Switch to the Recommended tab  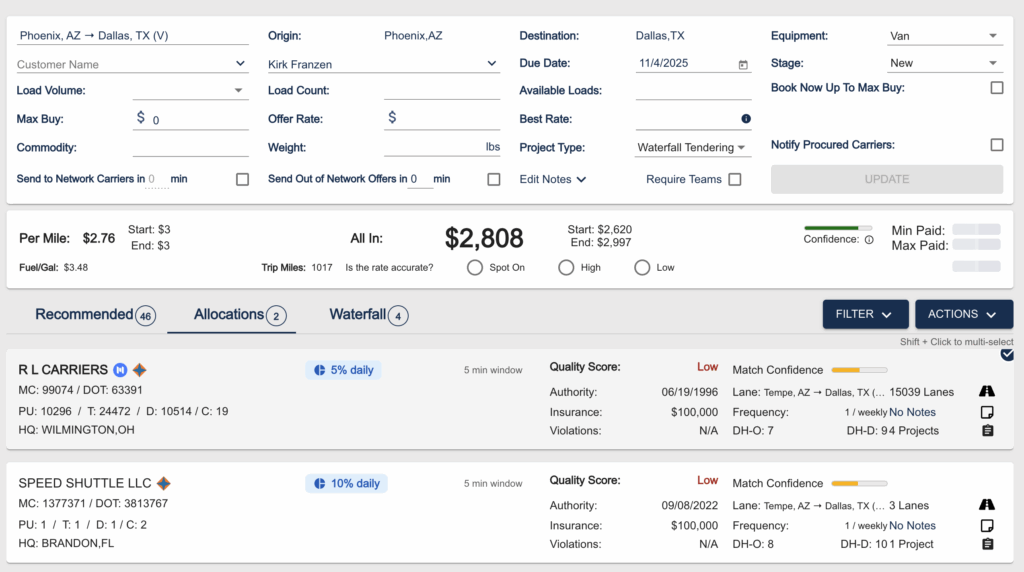94,315
